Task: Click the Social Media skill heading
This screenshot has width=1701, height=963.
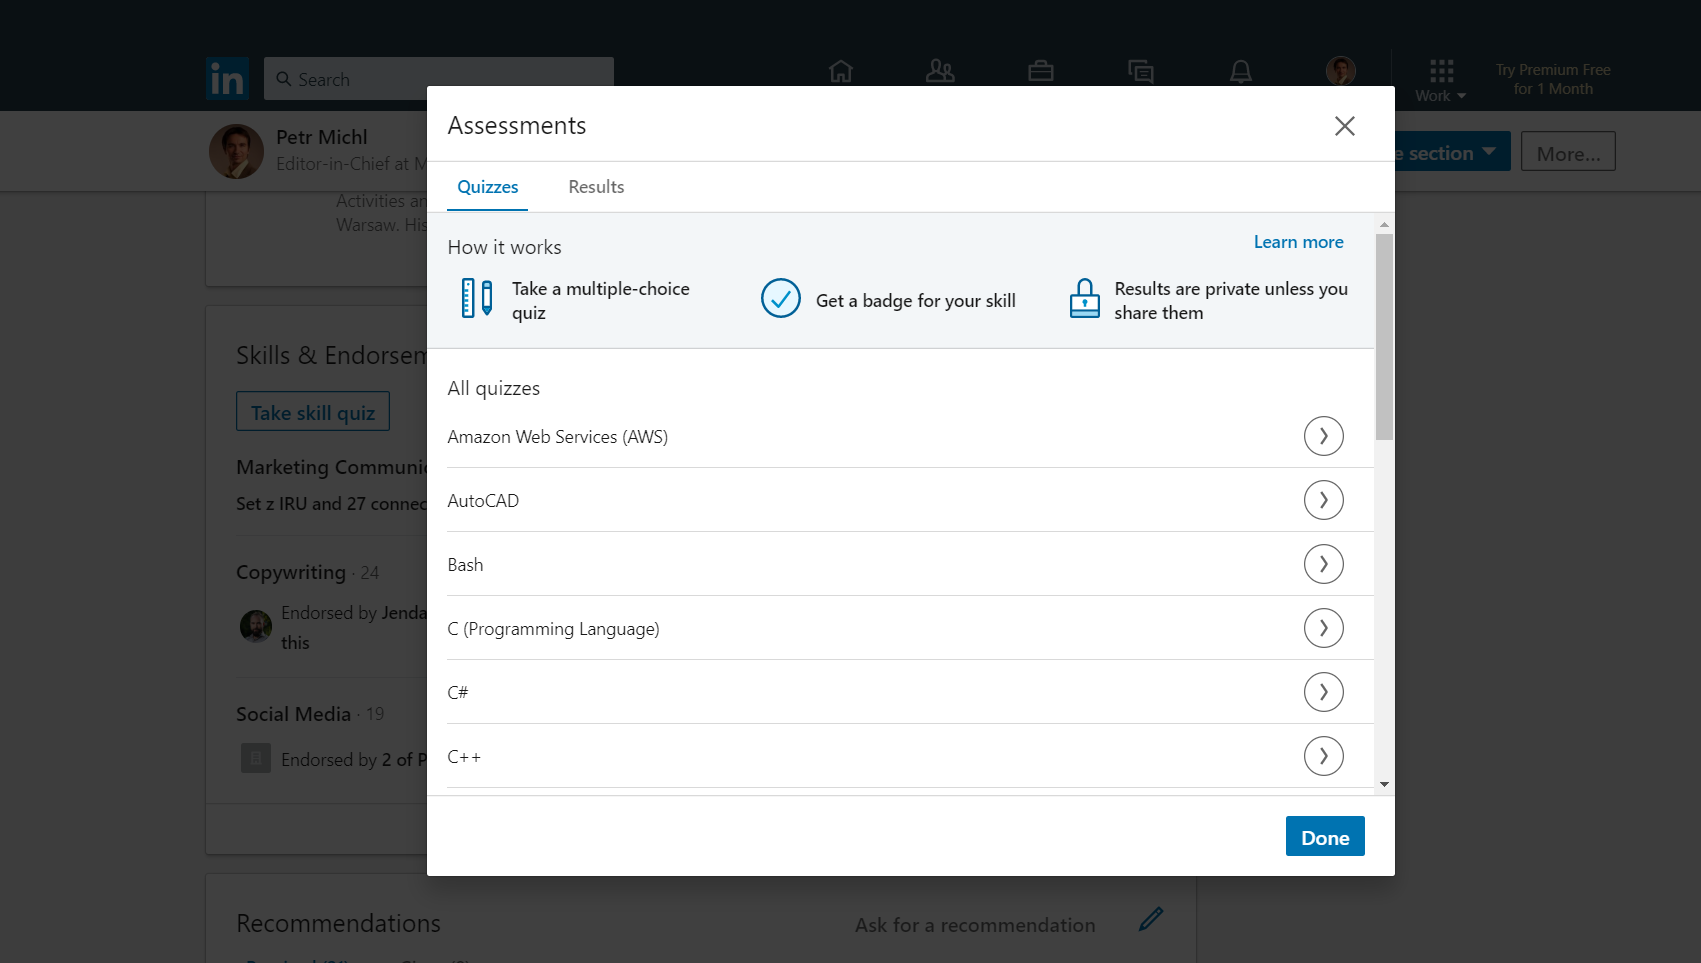Action: tap(293, 714)
